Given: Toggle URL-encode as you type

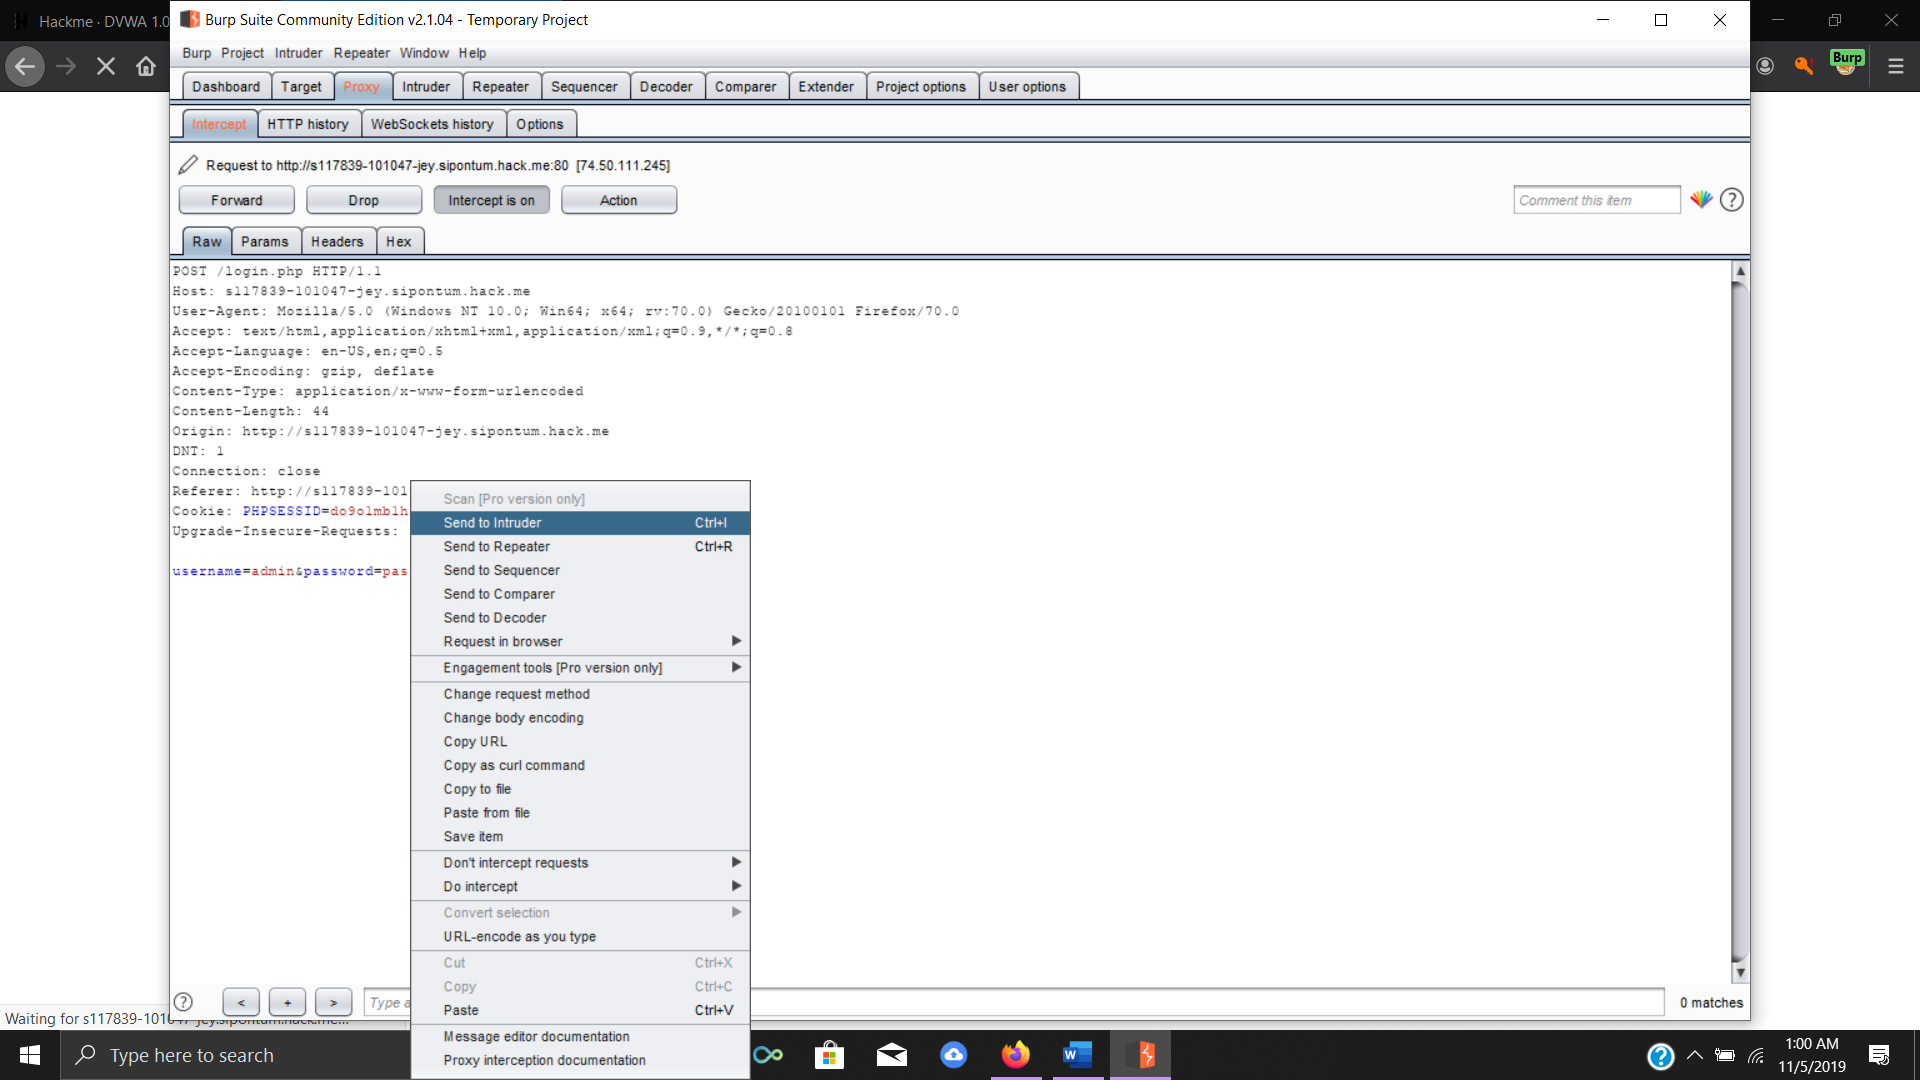Looking at the screenshot, I should pyautogui.click(x=580, y=936).
